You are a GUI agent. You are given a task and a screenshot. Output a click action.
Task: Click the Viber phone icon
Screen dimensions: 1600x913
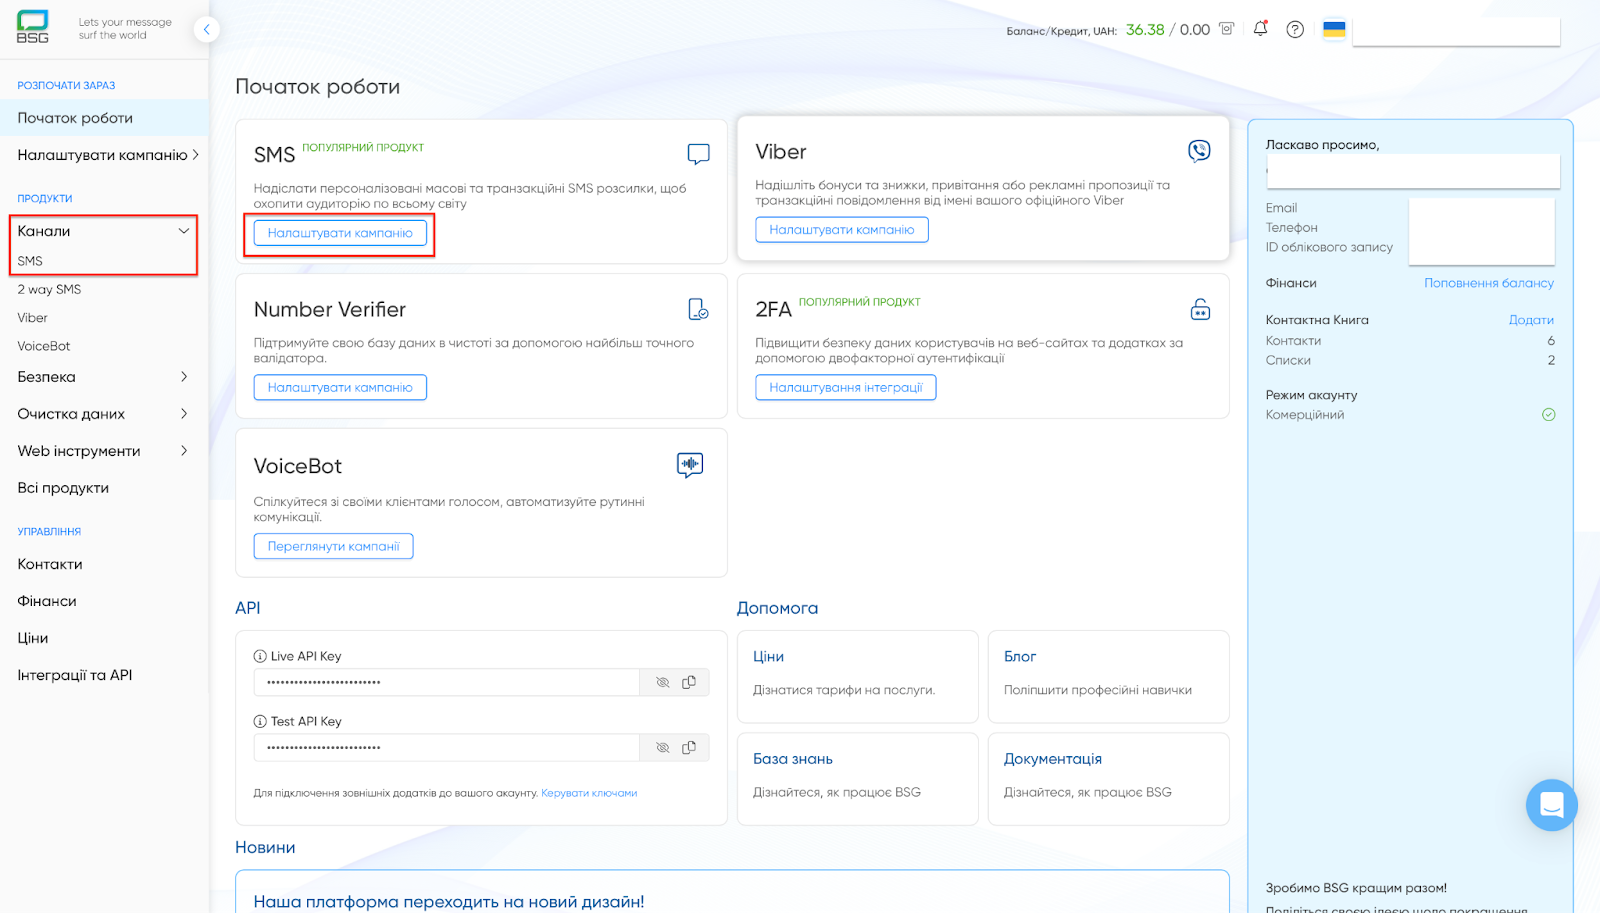tap(1199, 151)
